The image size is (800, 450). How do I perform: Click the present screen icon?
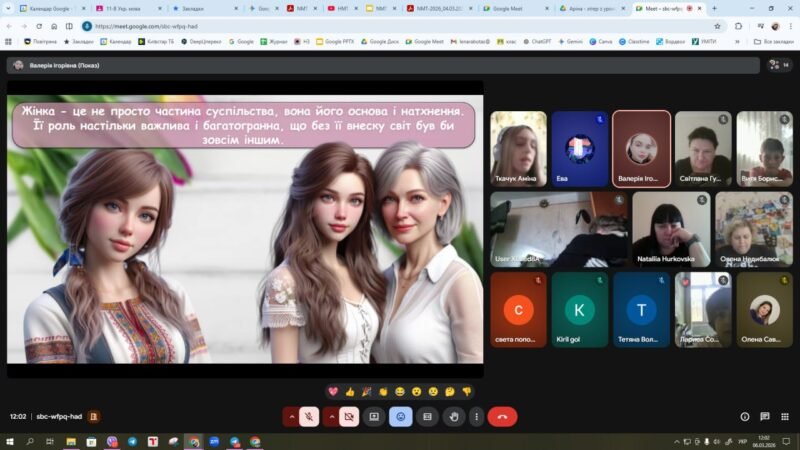point(375,417)
